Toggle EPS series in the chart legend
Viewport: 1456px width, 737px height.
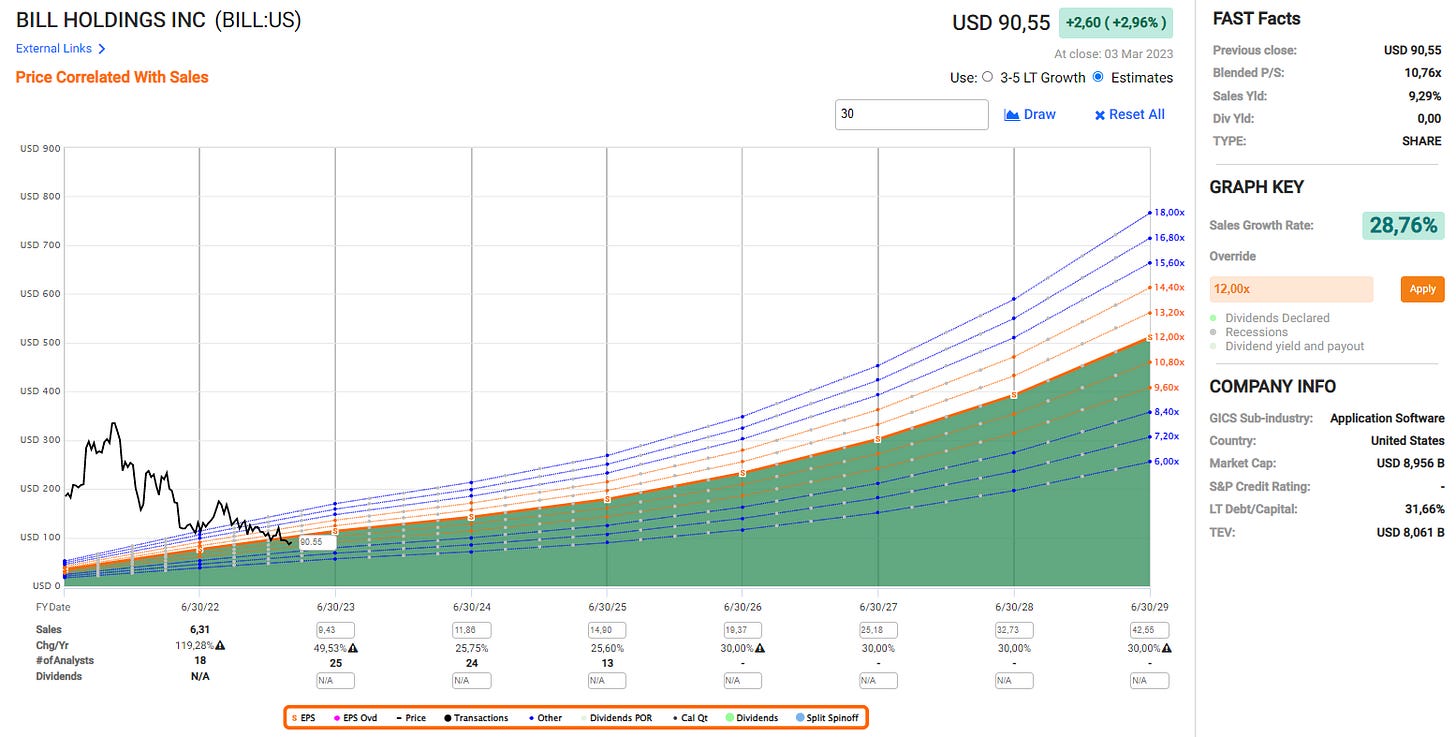point(303,718)
